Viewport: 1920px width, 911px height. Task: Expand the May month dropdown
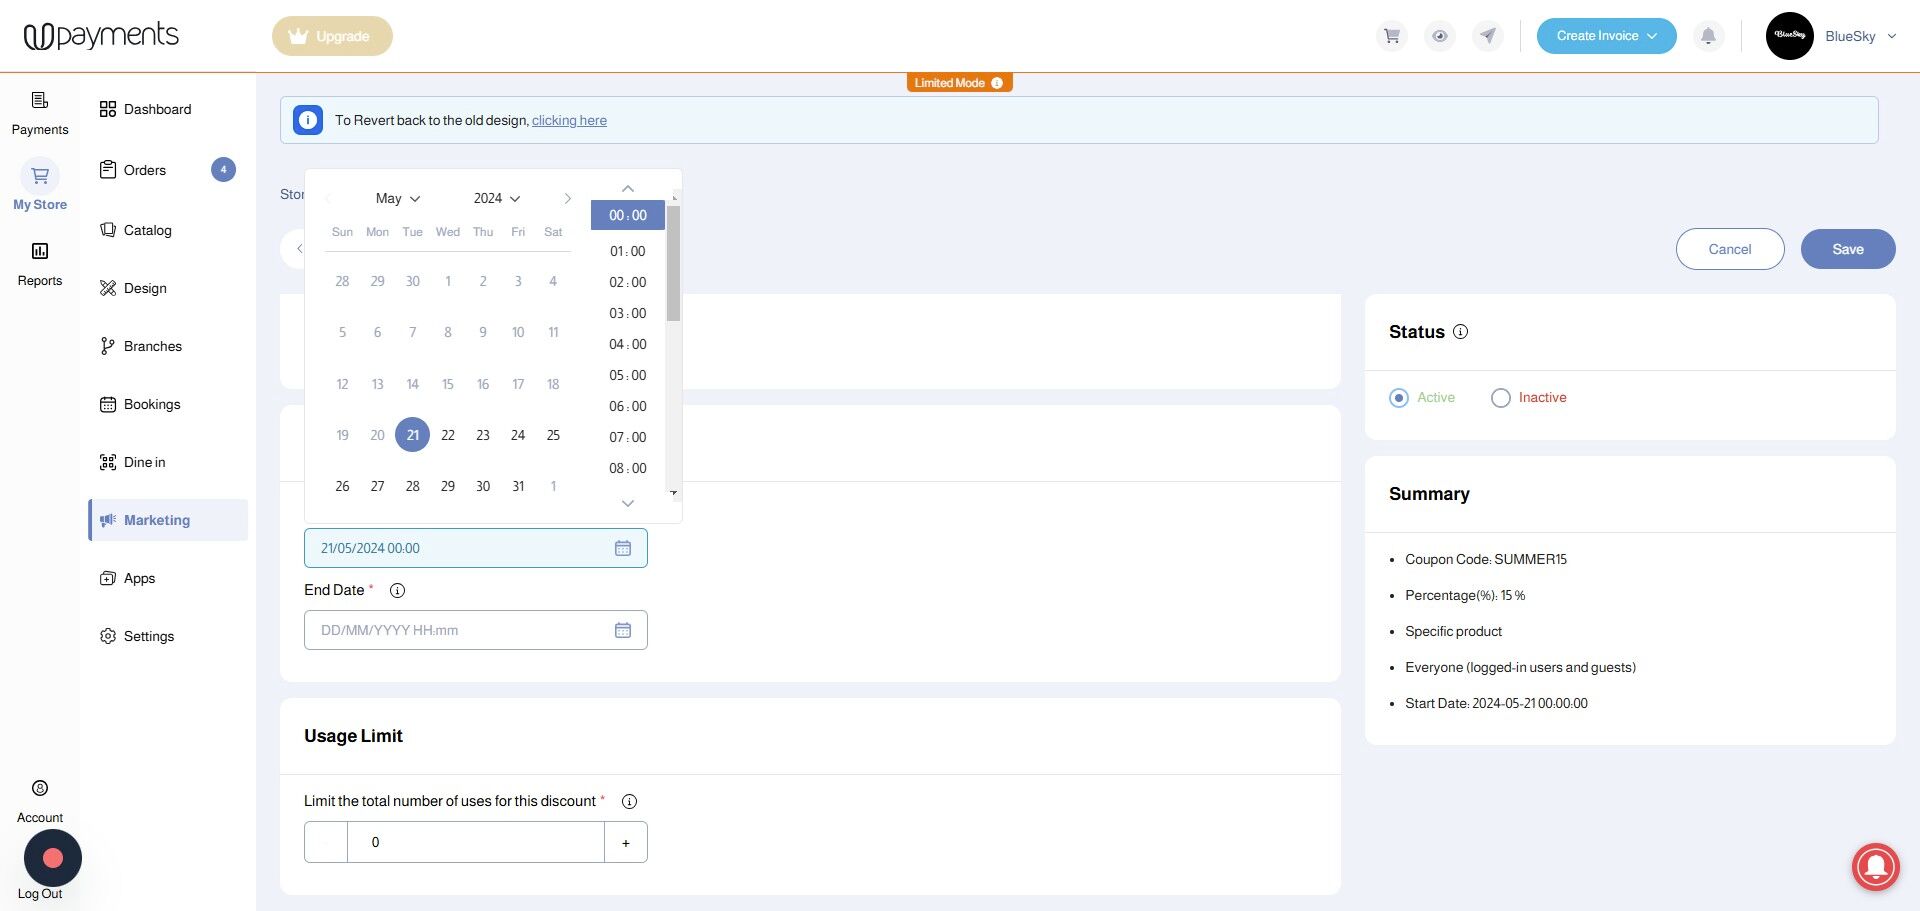coord(398,198)
